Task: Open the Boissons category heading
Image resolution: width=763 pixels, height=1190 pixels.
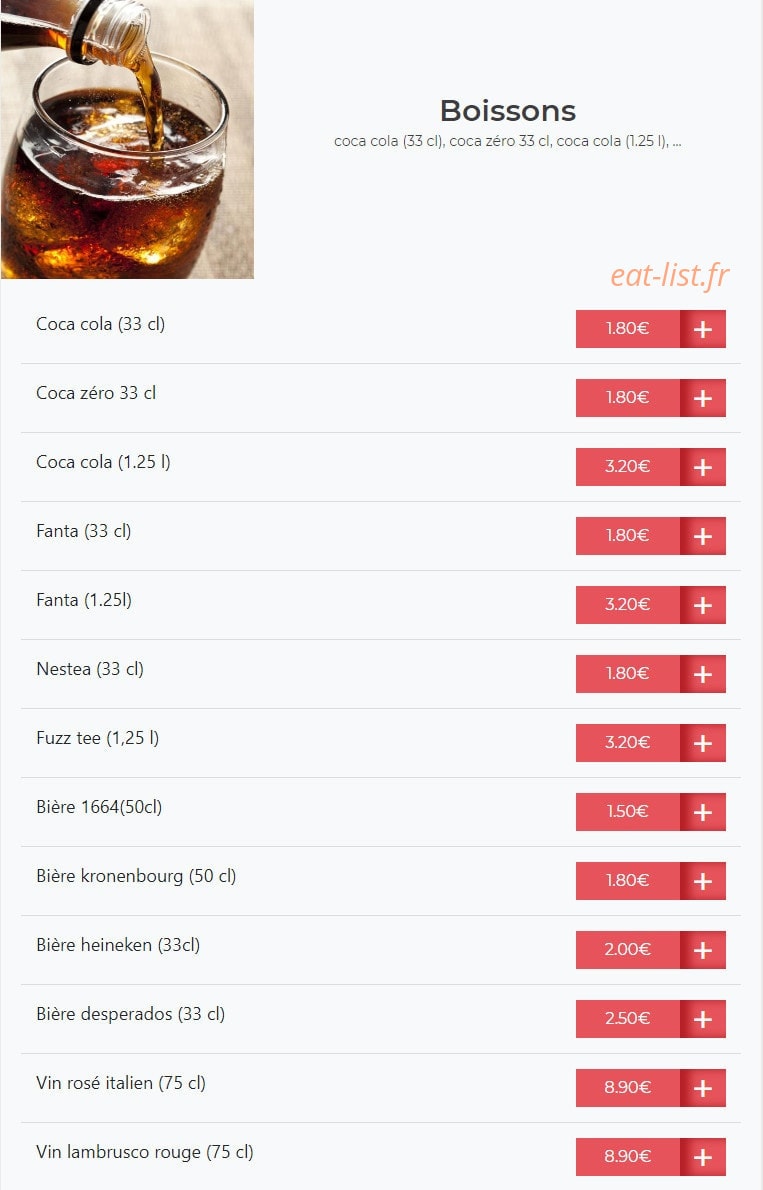Action: (508, 111)
